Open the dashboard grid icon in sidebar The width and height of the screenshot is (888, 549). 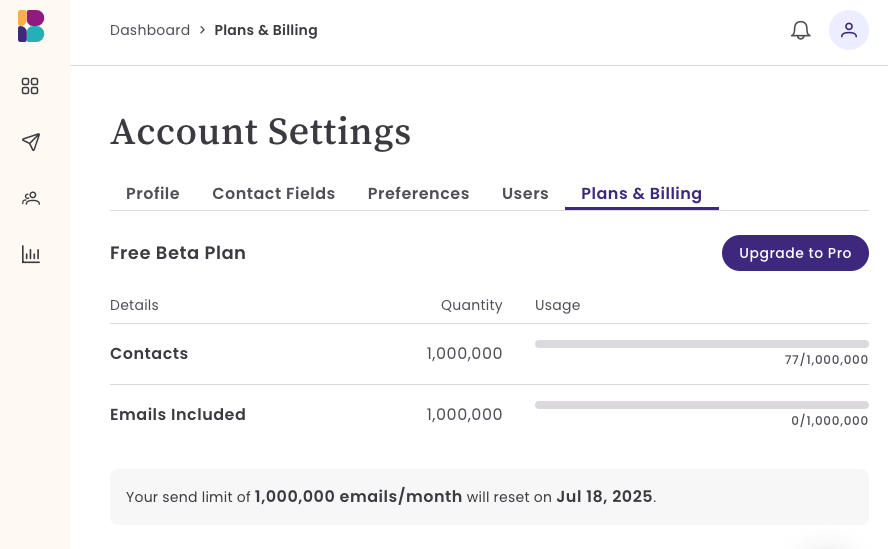(30, 86)
